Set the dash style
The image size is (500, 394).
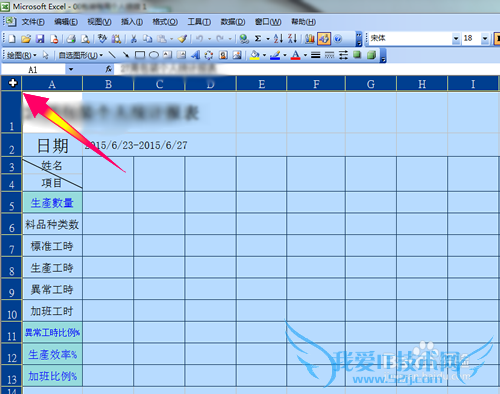click(329, 55)
